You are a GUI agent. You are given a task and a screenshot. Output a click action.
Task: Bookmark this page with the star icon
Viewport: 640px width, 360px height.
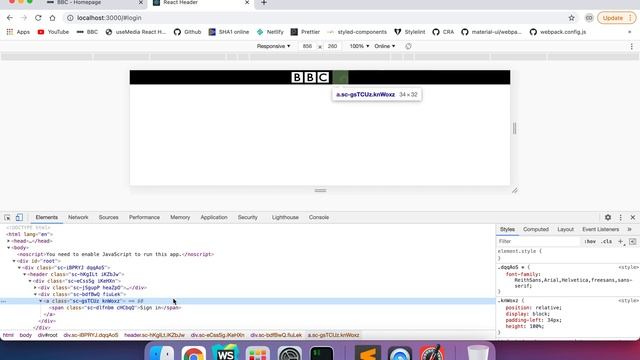pyautogui.click(x=571, y=18)
